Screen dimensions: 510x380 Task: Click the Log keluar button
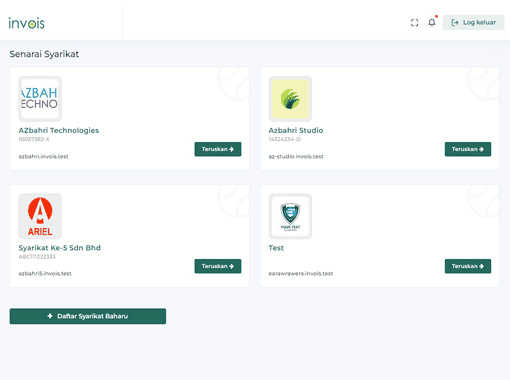pos(473,23)
